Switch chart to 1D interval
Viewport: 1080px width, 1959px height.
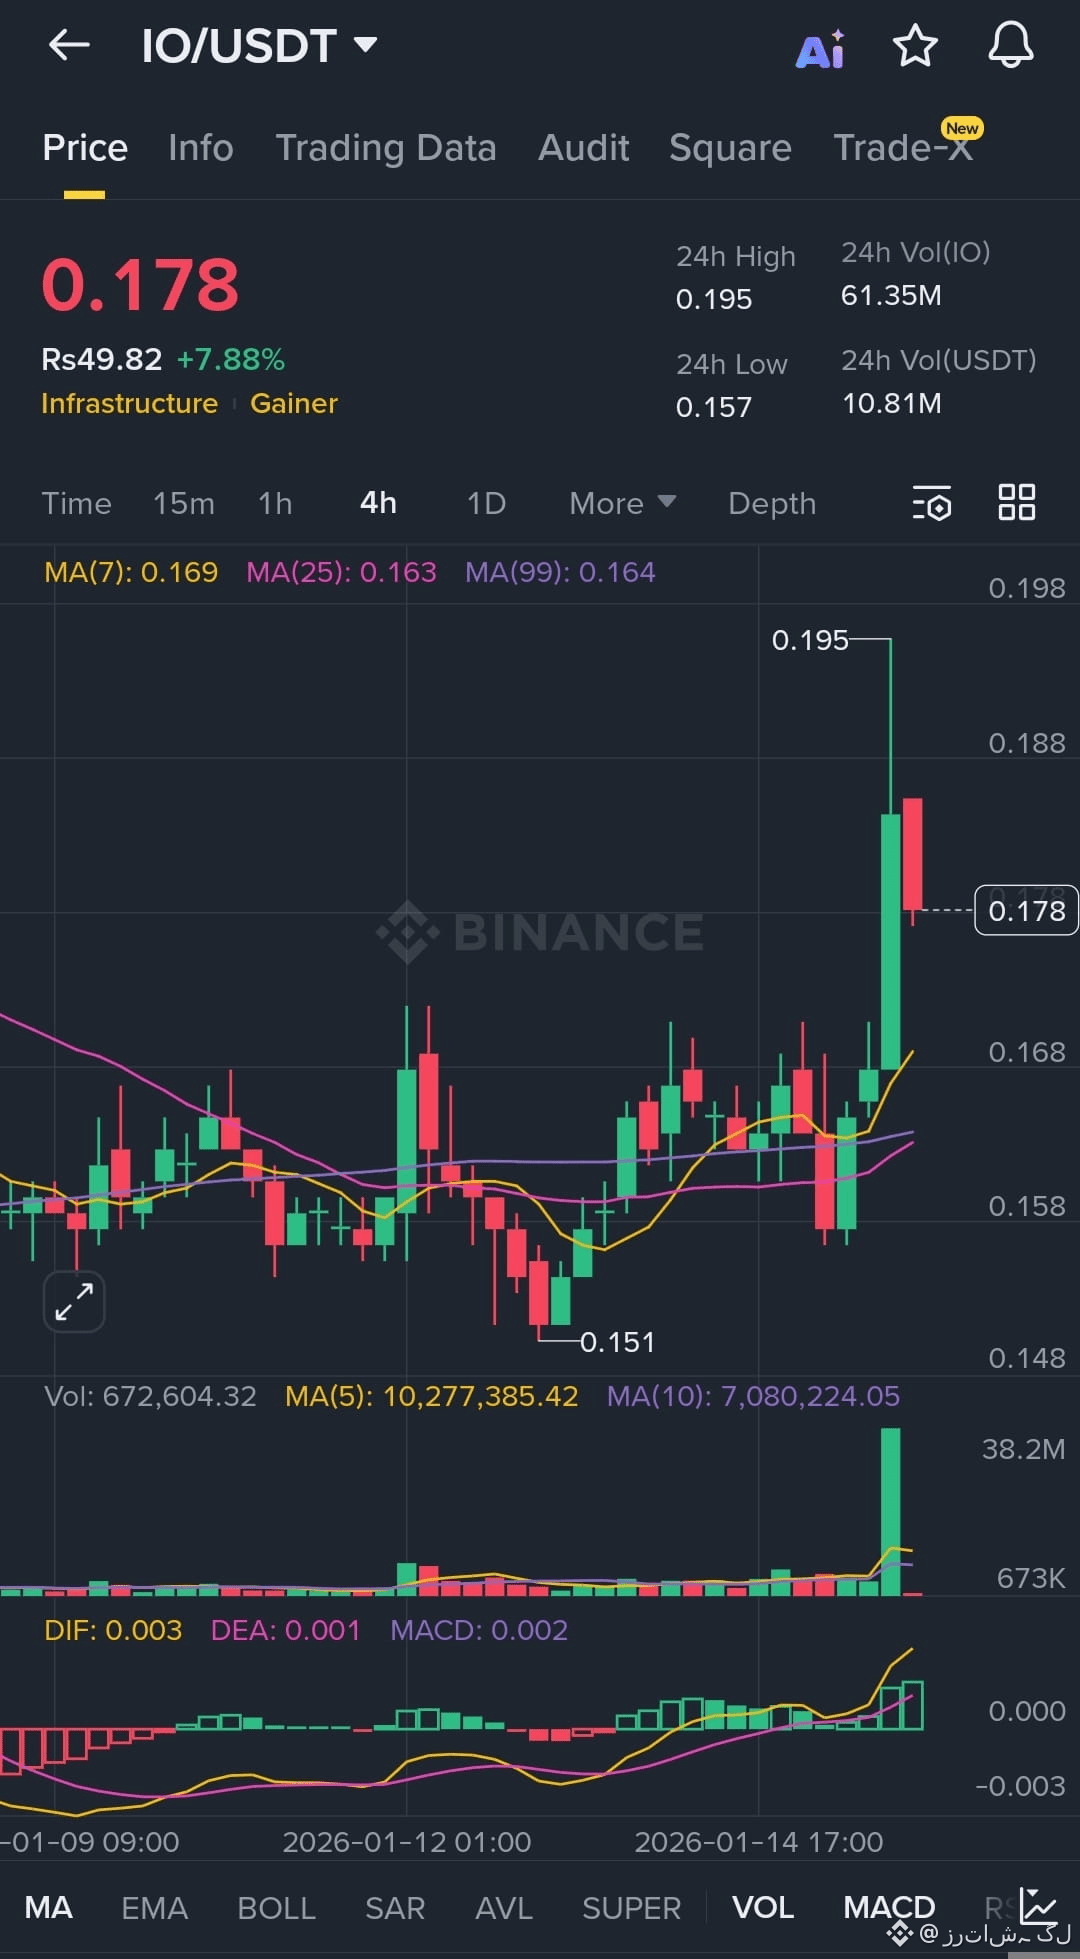(x=486, y=503)
